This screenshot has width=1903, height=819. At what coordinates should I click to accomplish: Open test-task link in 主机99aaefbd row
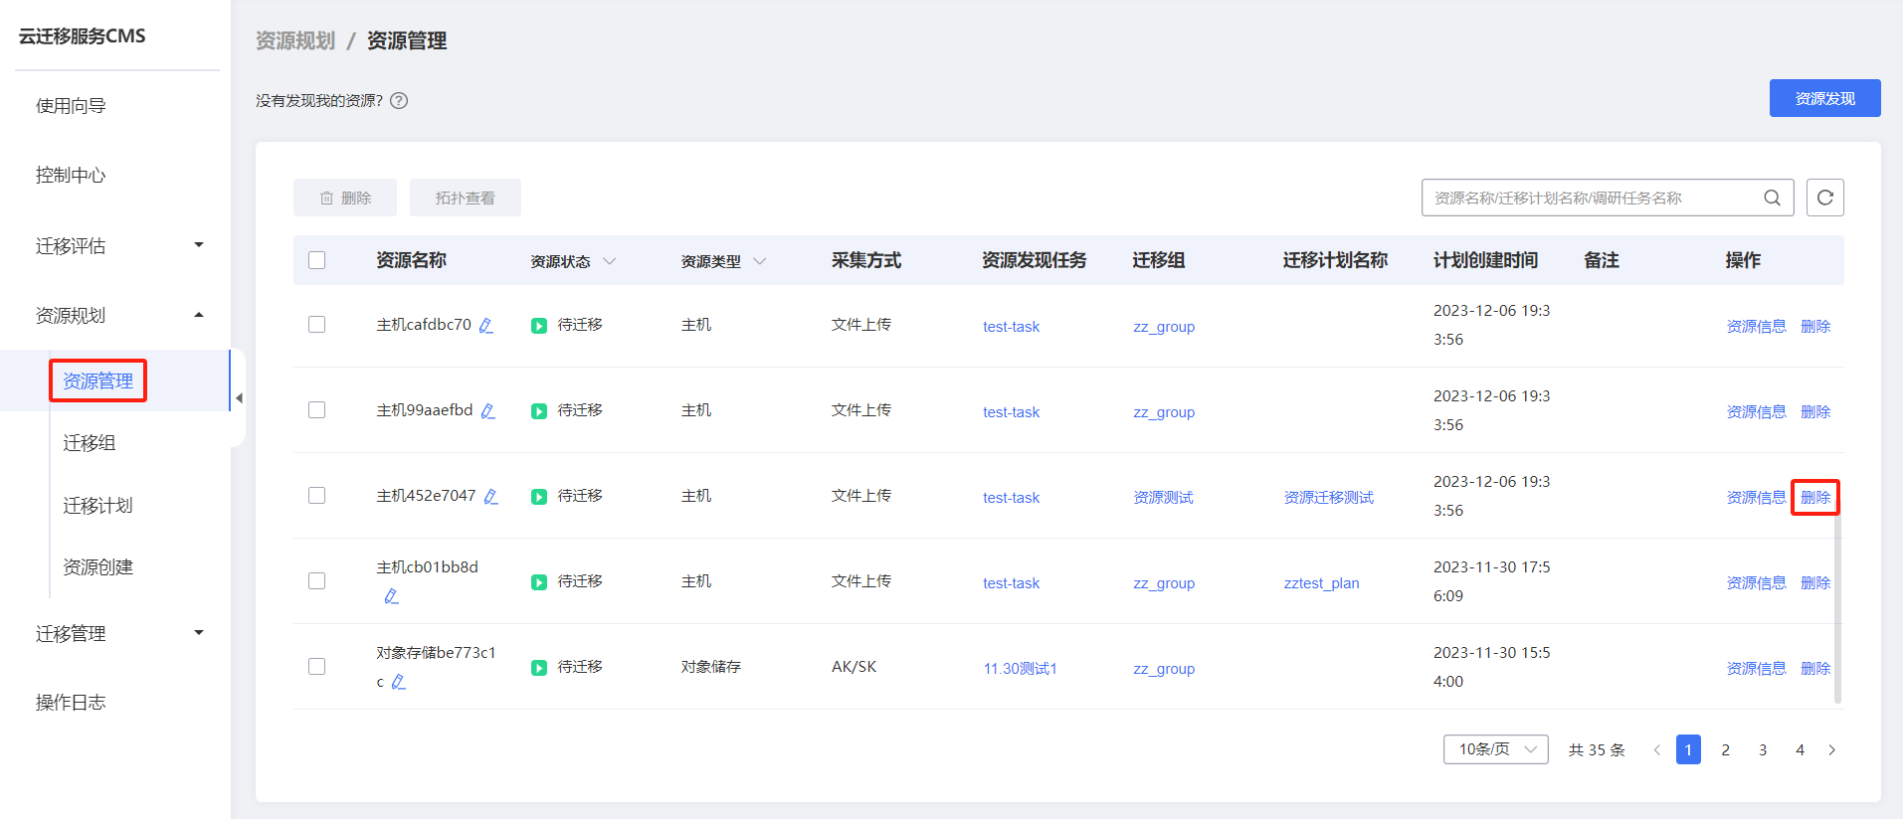1011,412
